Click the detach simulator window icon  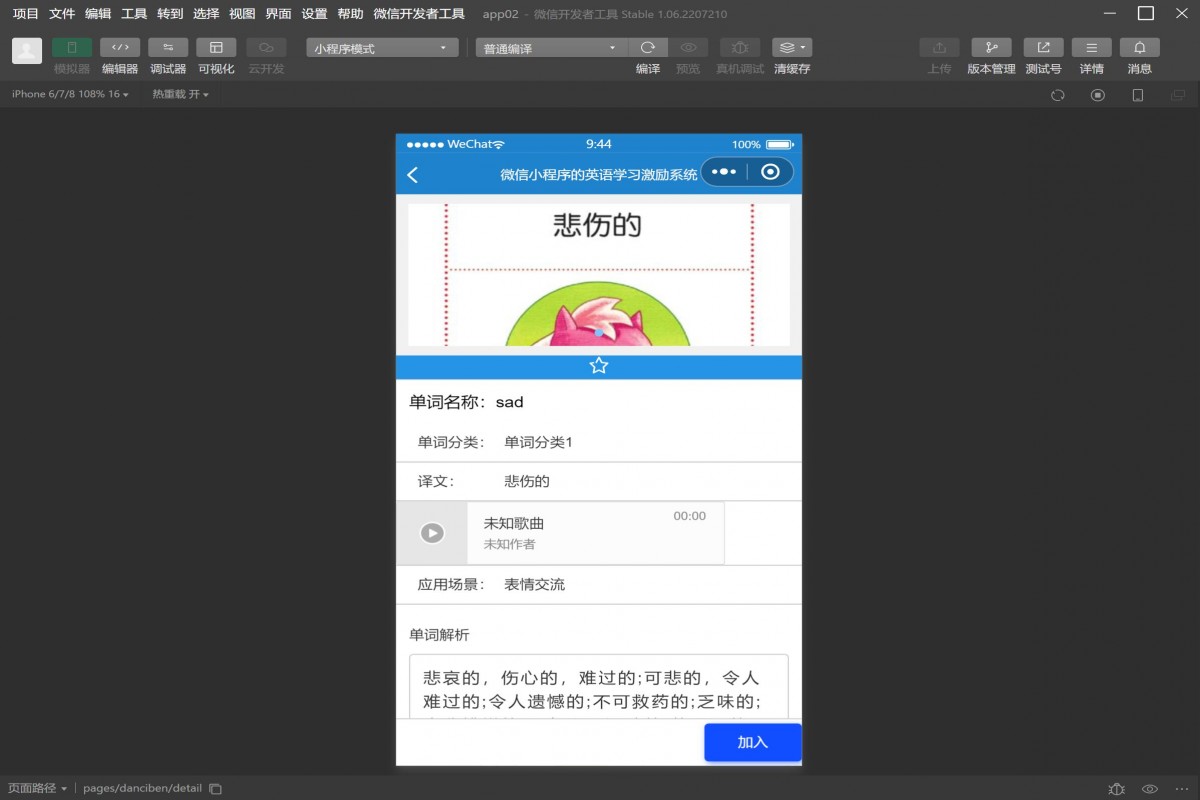click(1177, 95)
